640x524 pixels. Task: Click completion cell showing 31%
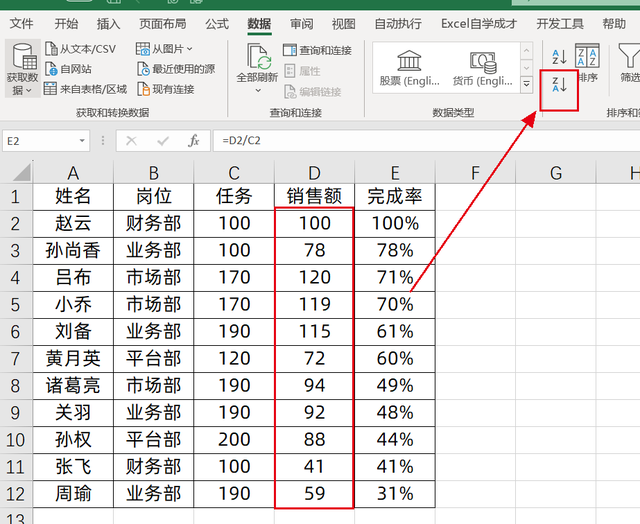395,494
